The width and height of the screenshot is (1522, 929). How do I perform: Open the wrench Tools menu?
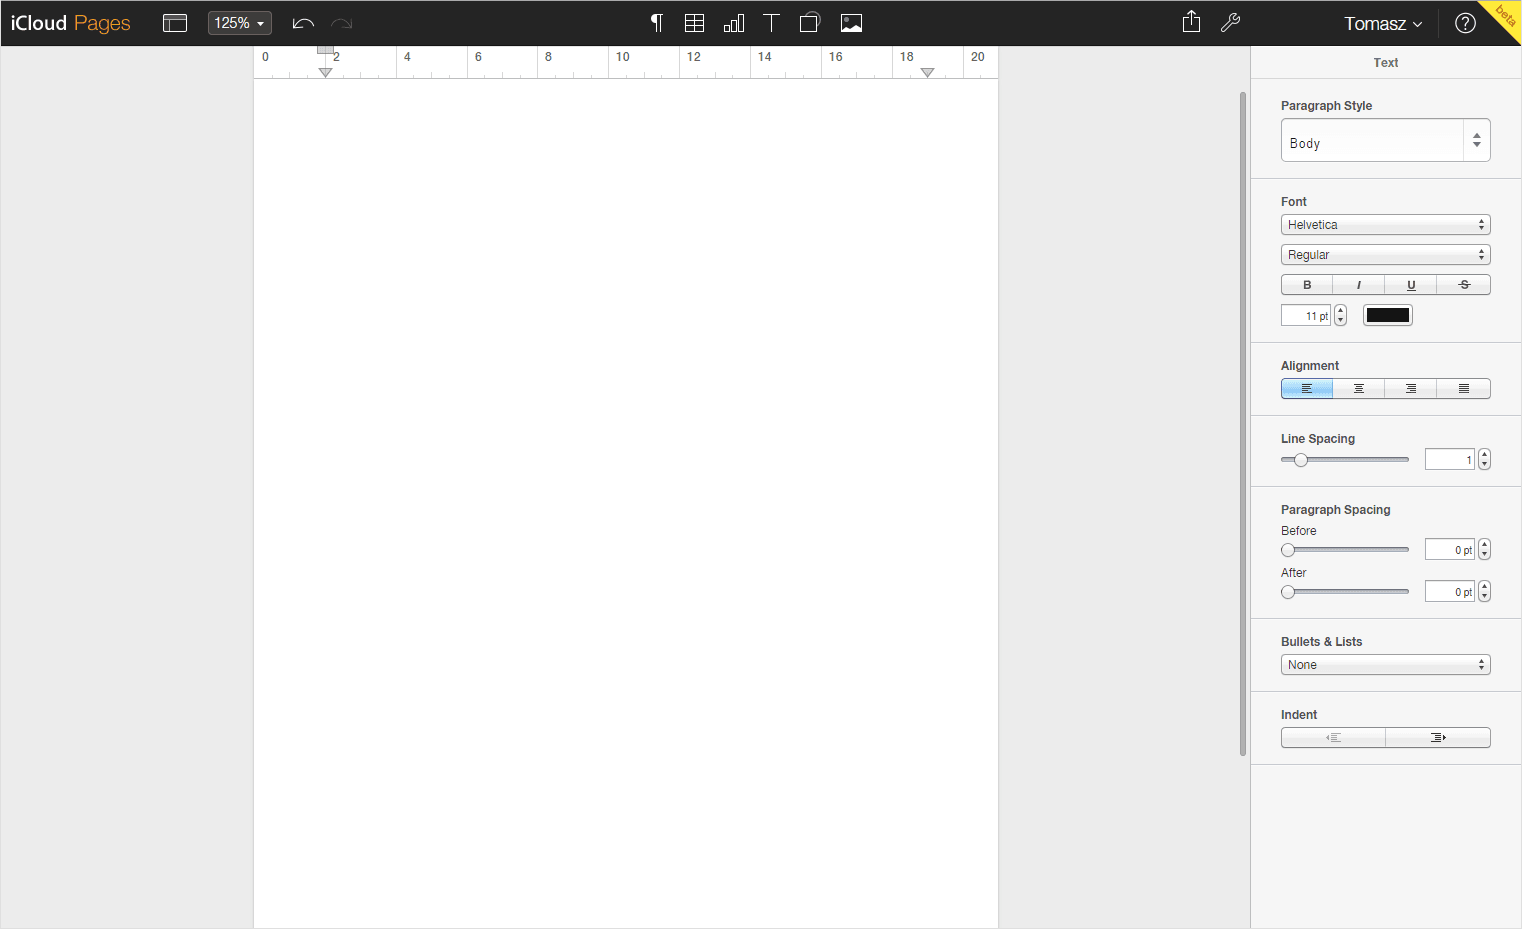click(x=1230, y=23)
